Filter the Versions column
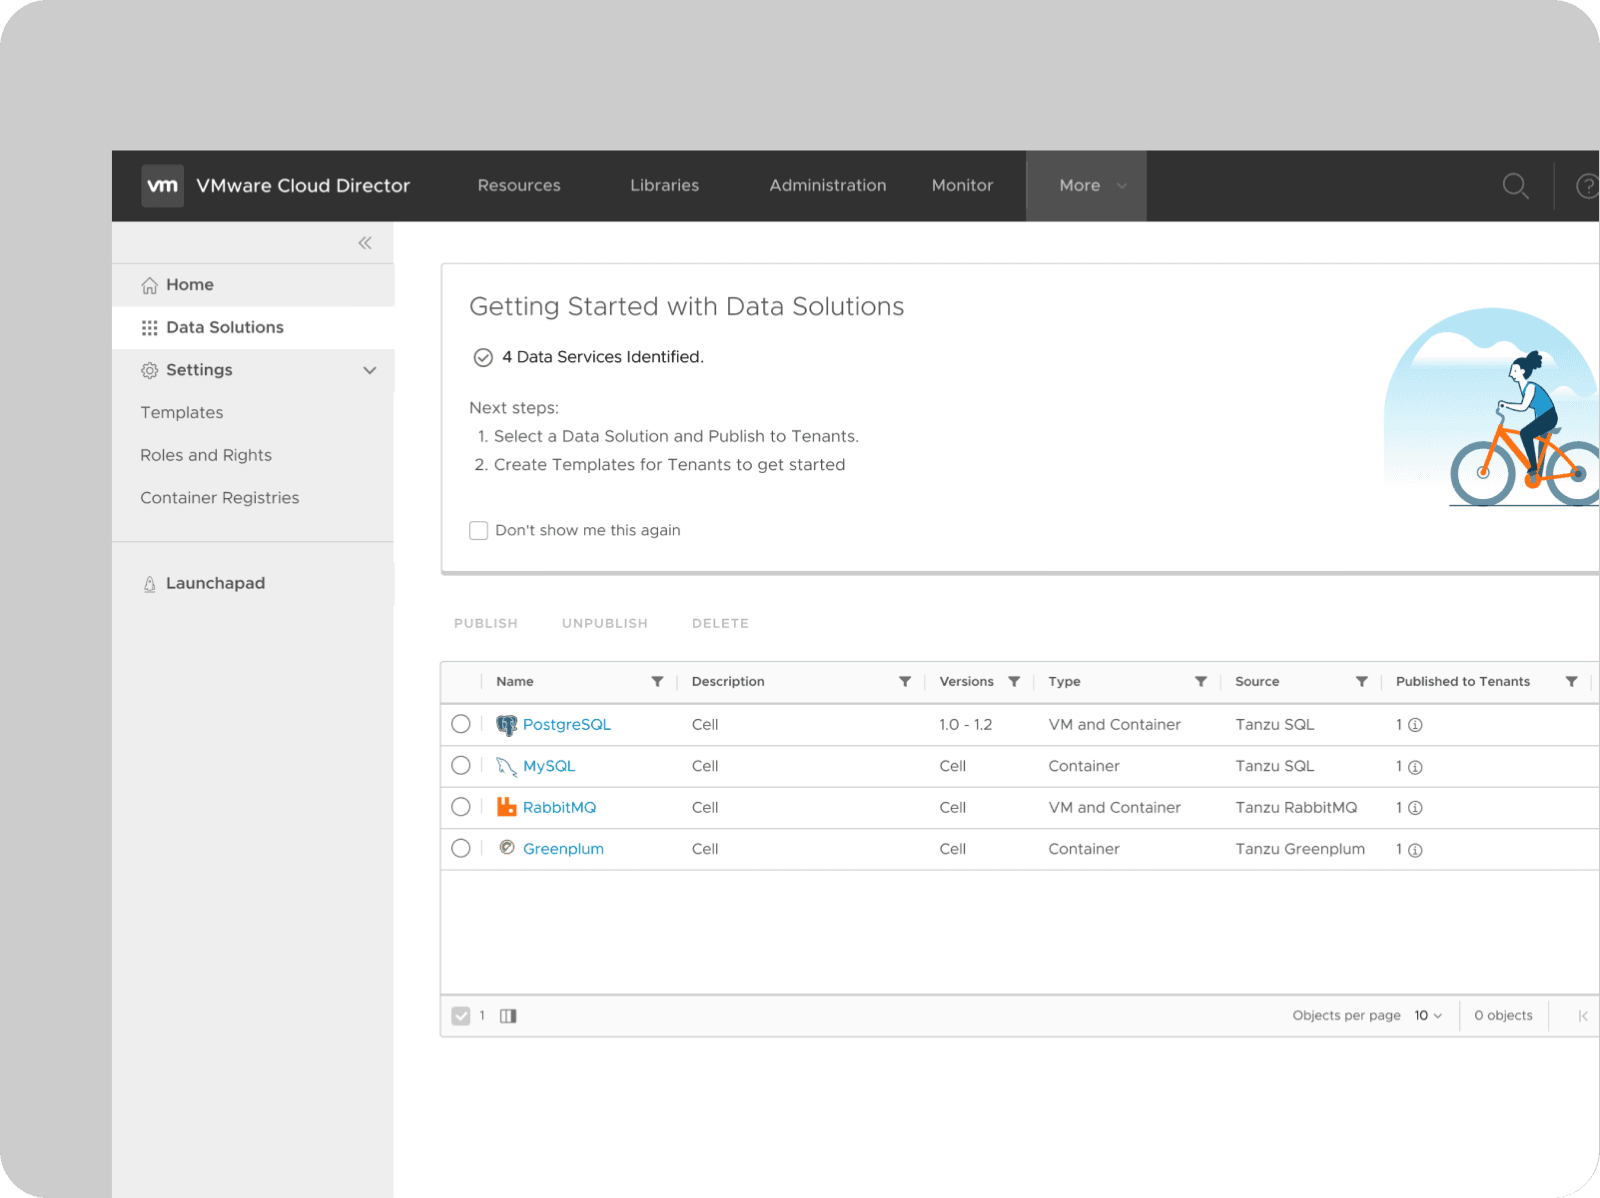Screen dimensions: 1600x1198 (1014, 682)
